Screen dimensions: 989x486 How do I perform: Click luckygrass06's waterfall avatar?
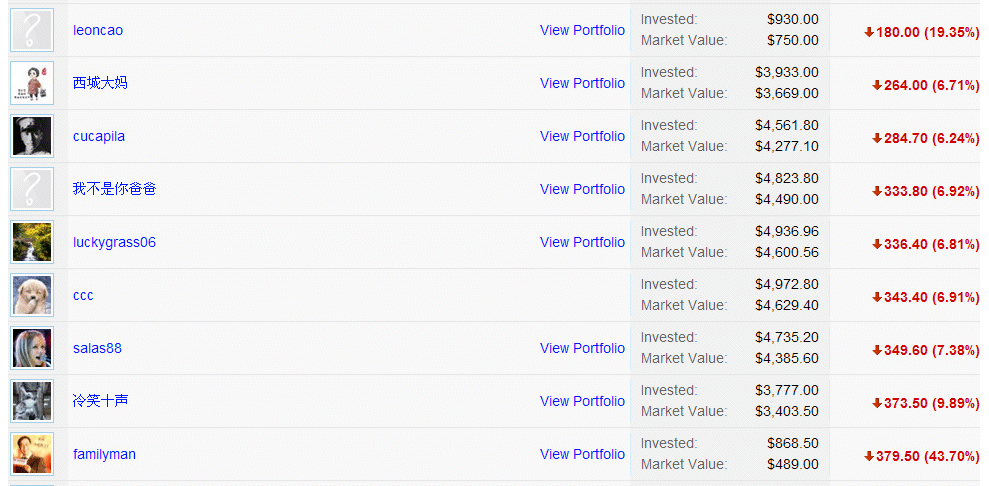(x=32, y=241)
